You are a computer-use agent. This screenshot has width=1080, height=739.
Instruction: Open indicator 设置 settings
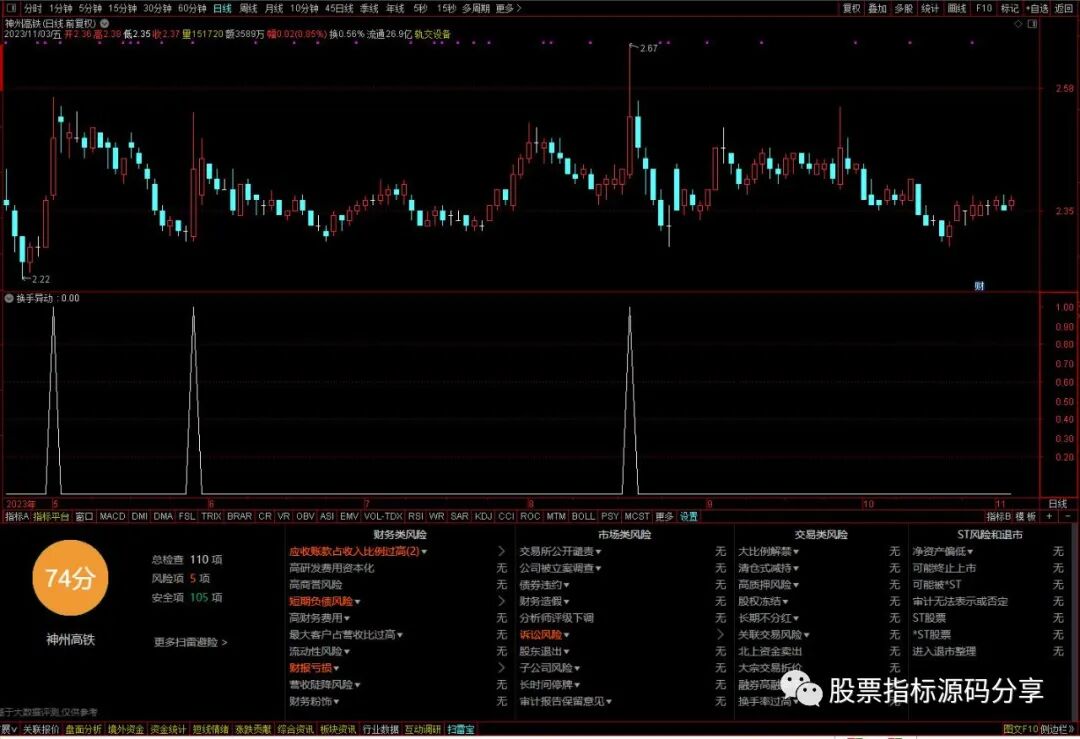[x=689, y=516]
